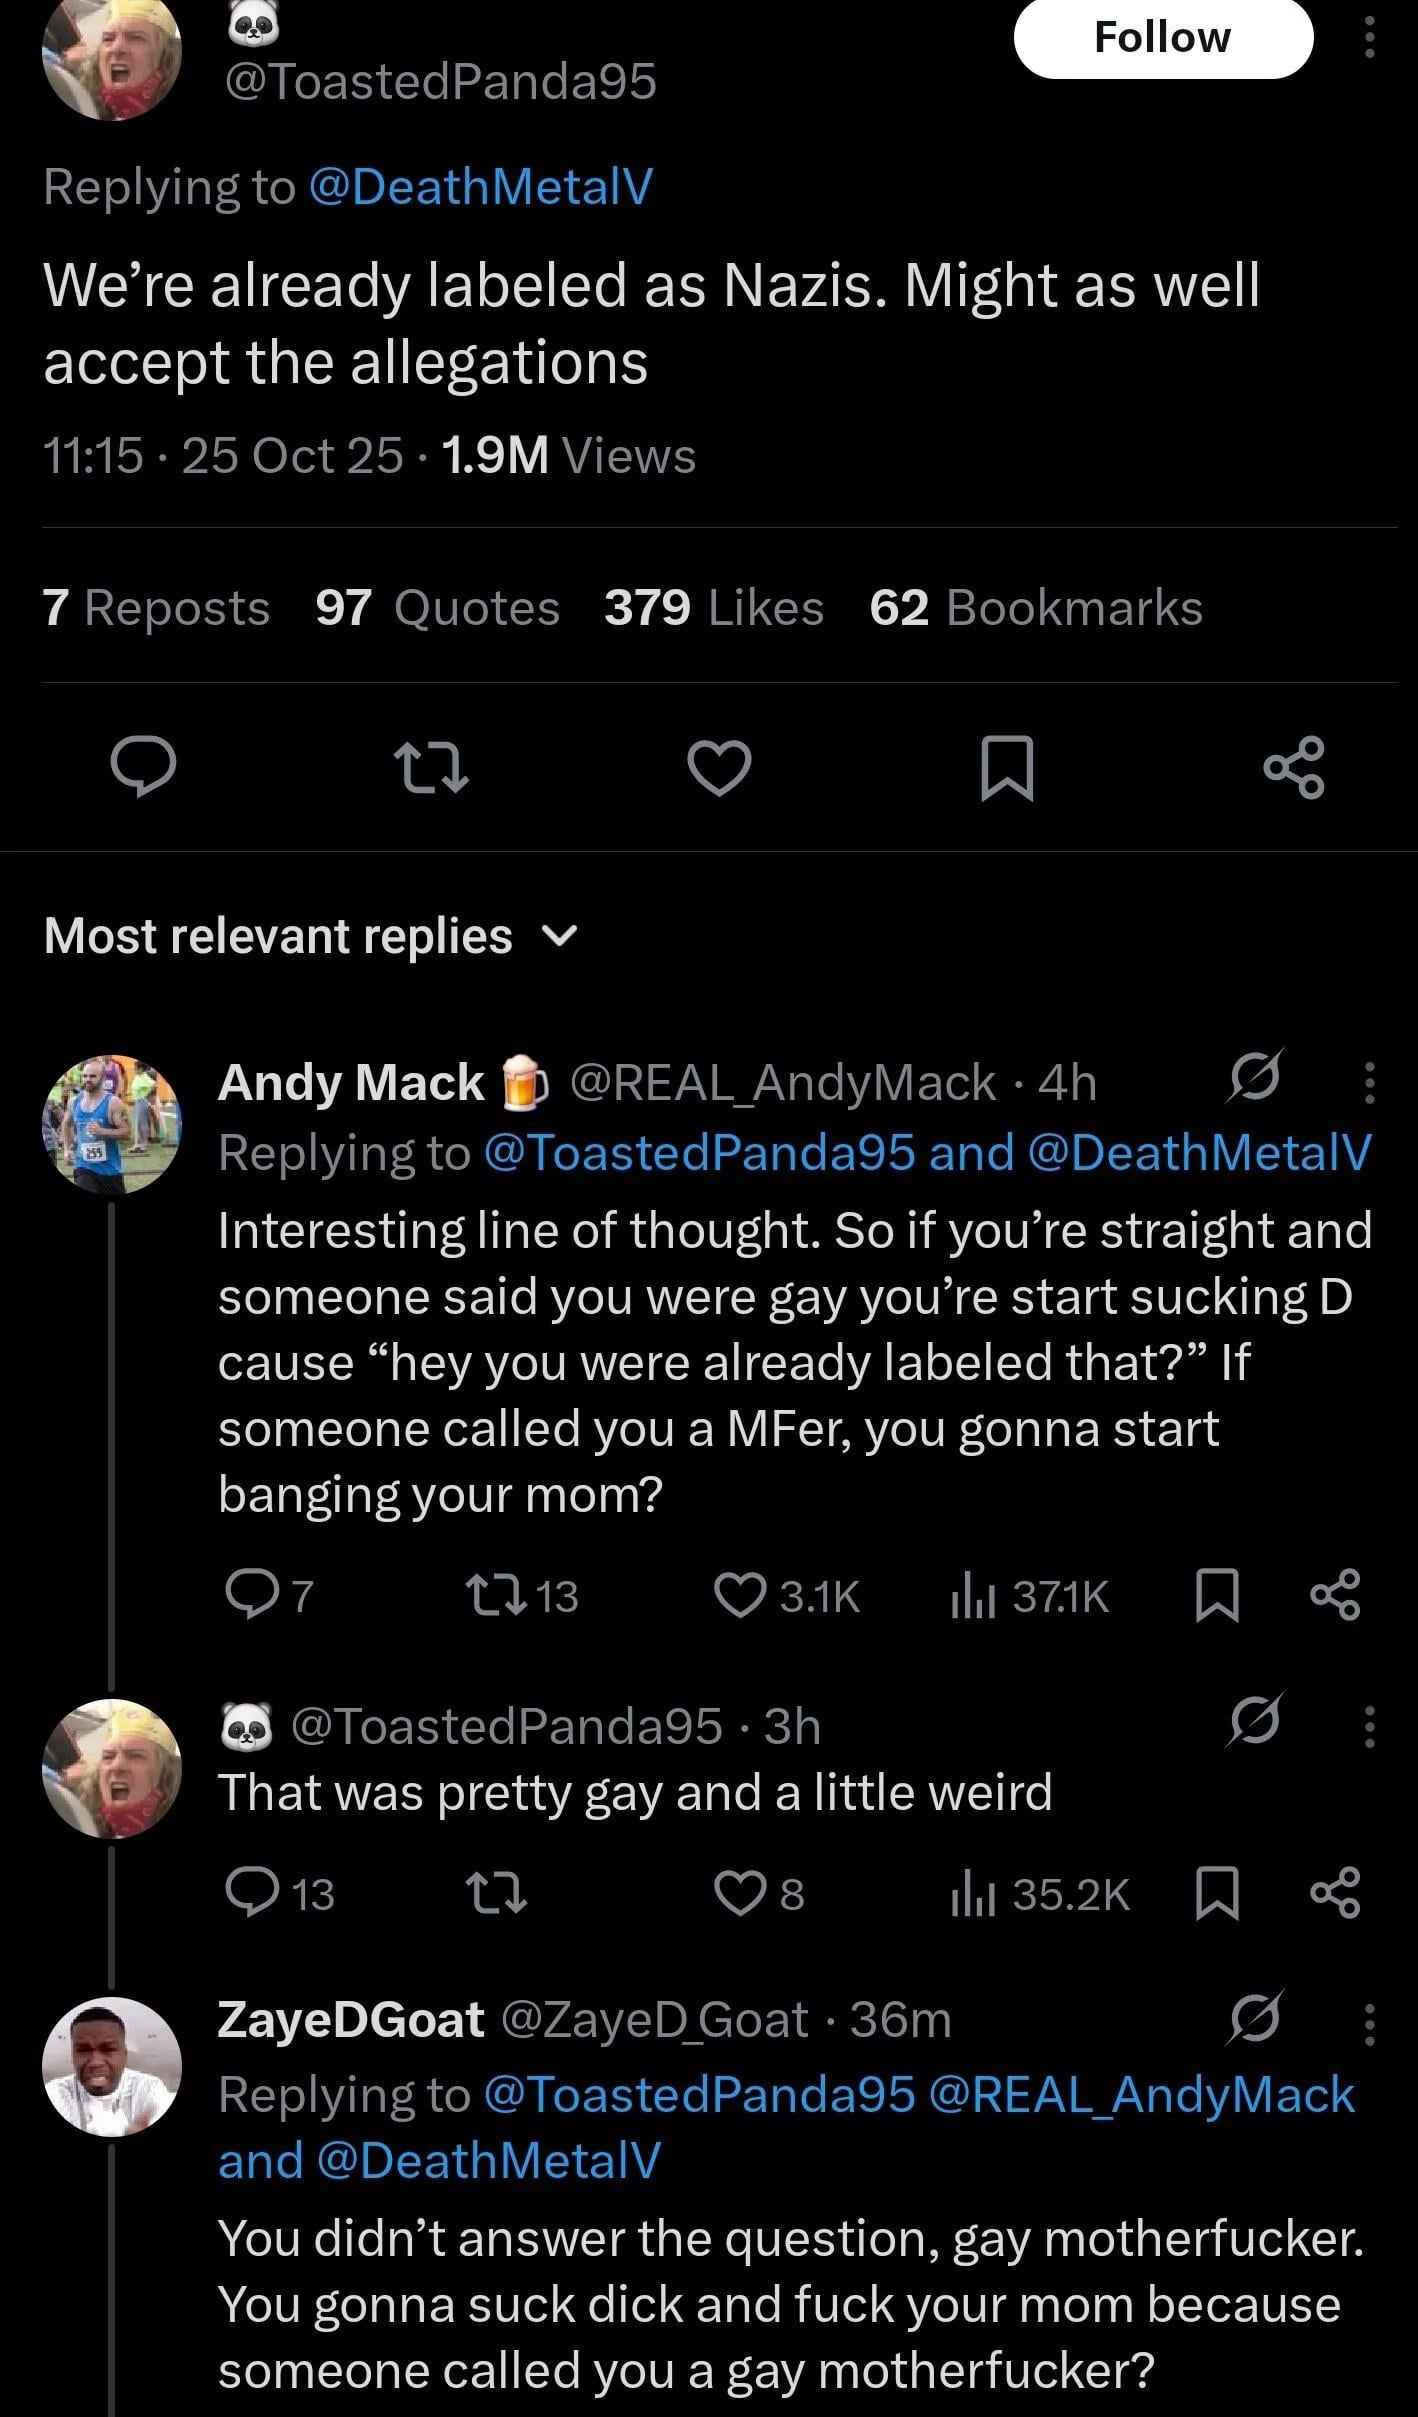Share the main post via share icon
Image resolution: width=1418 pixels, height=2417 pixels.
tap(1294, 767)
